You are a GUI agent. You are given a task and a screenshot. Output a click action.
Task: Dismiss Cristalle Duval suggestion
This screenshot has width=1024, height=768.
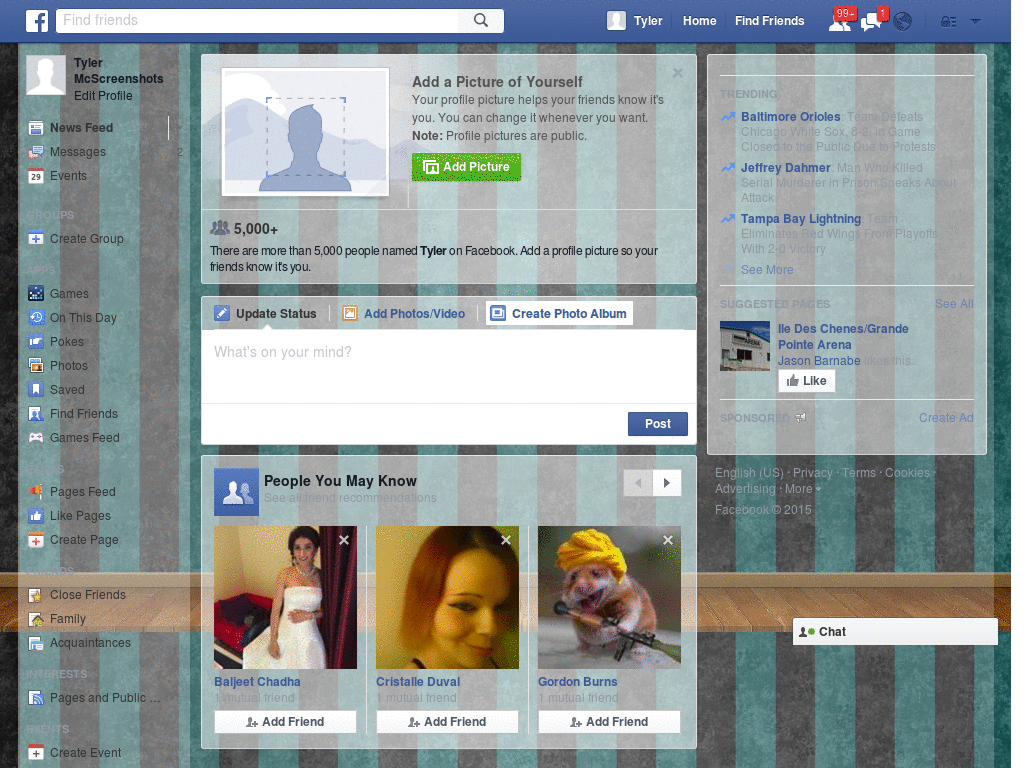coord(506,540)
